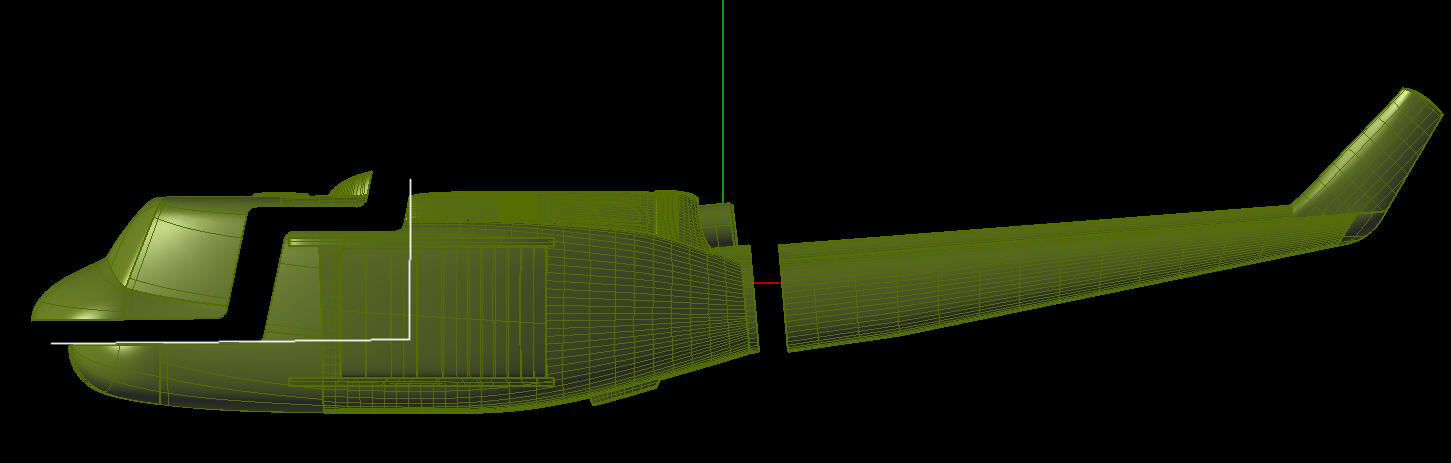Click the rear fuselage end section
This screenshot has width=1451, height=463.
740,300
